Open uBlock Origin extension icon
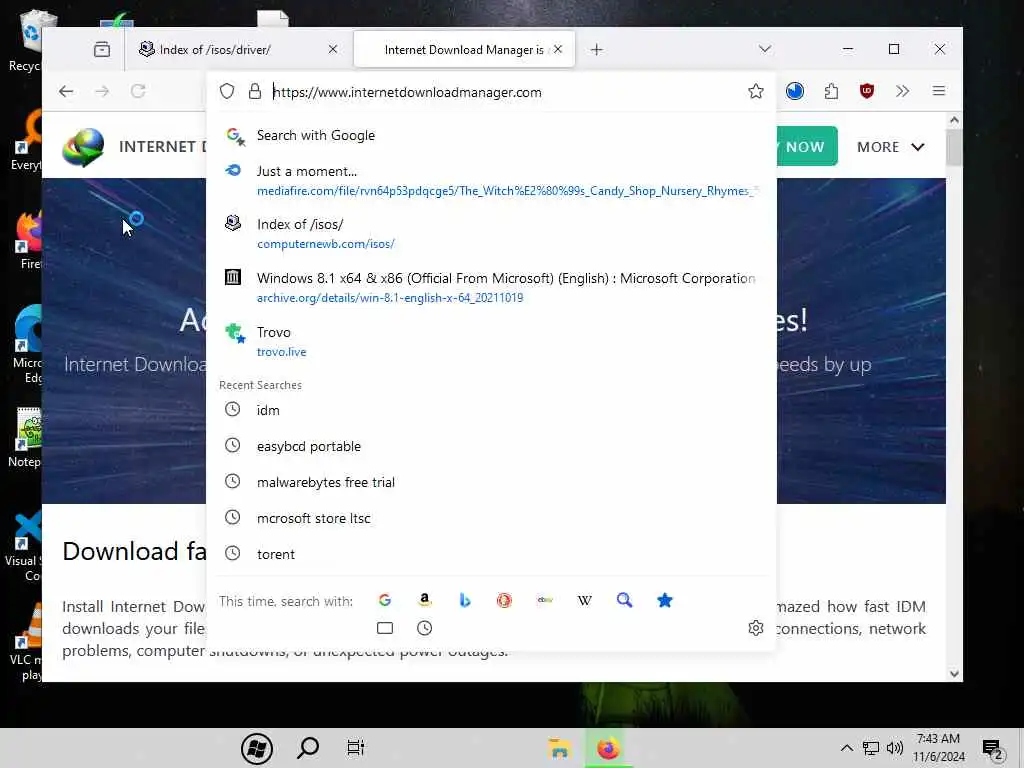The width and height of the screenshot is (1024, 768). 867,91
